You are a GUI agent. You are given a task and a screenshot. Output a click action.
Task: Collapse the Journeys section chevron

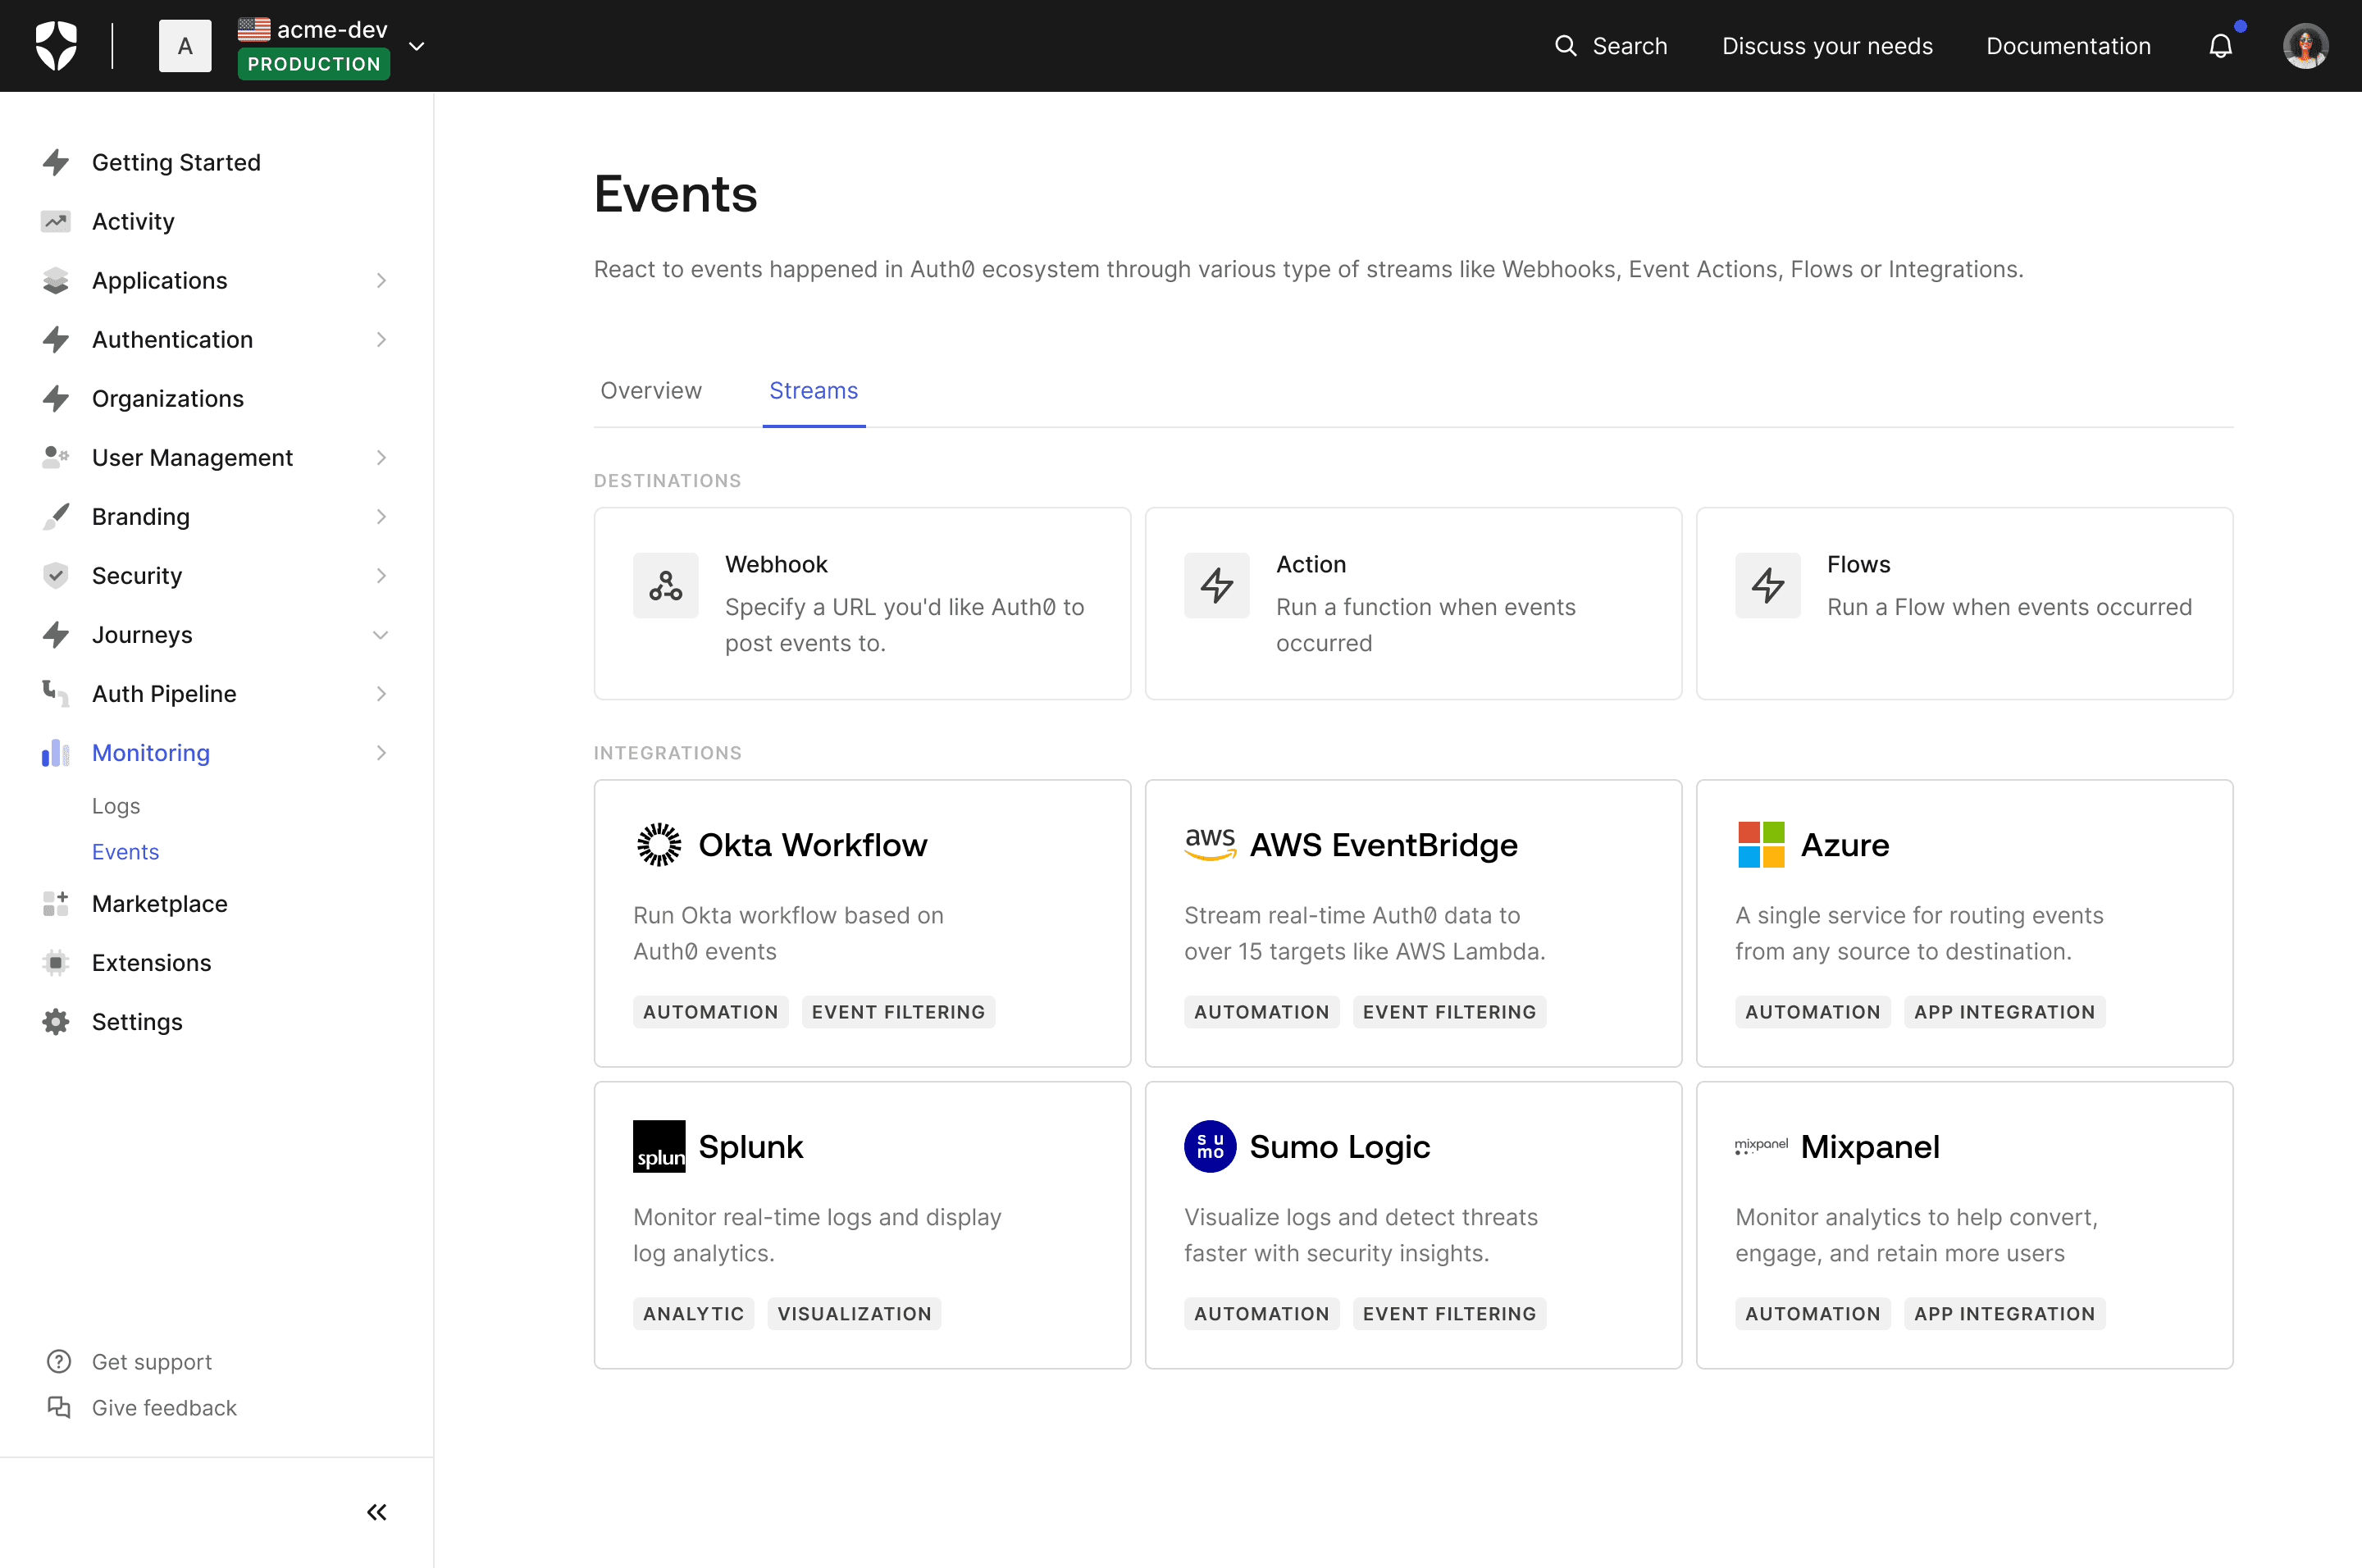click(x=381, y=635)
